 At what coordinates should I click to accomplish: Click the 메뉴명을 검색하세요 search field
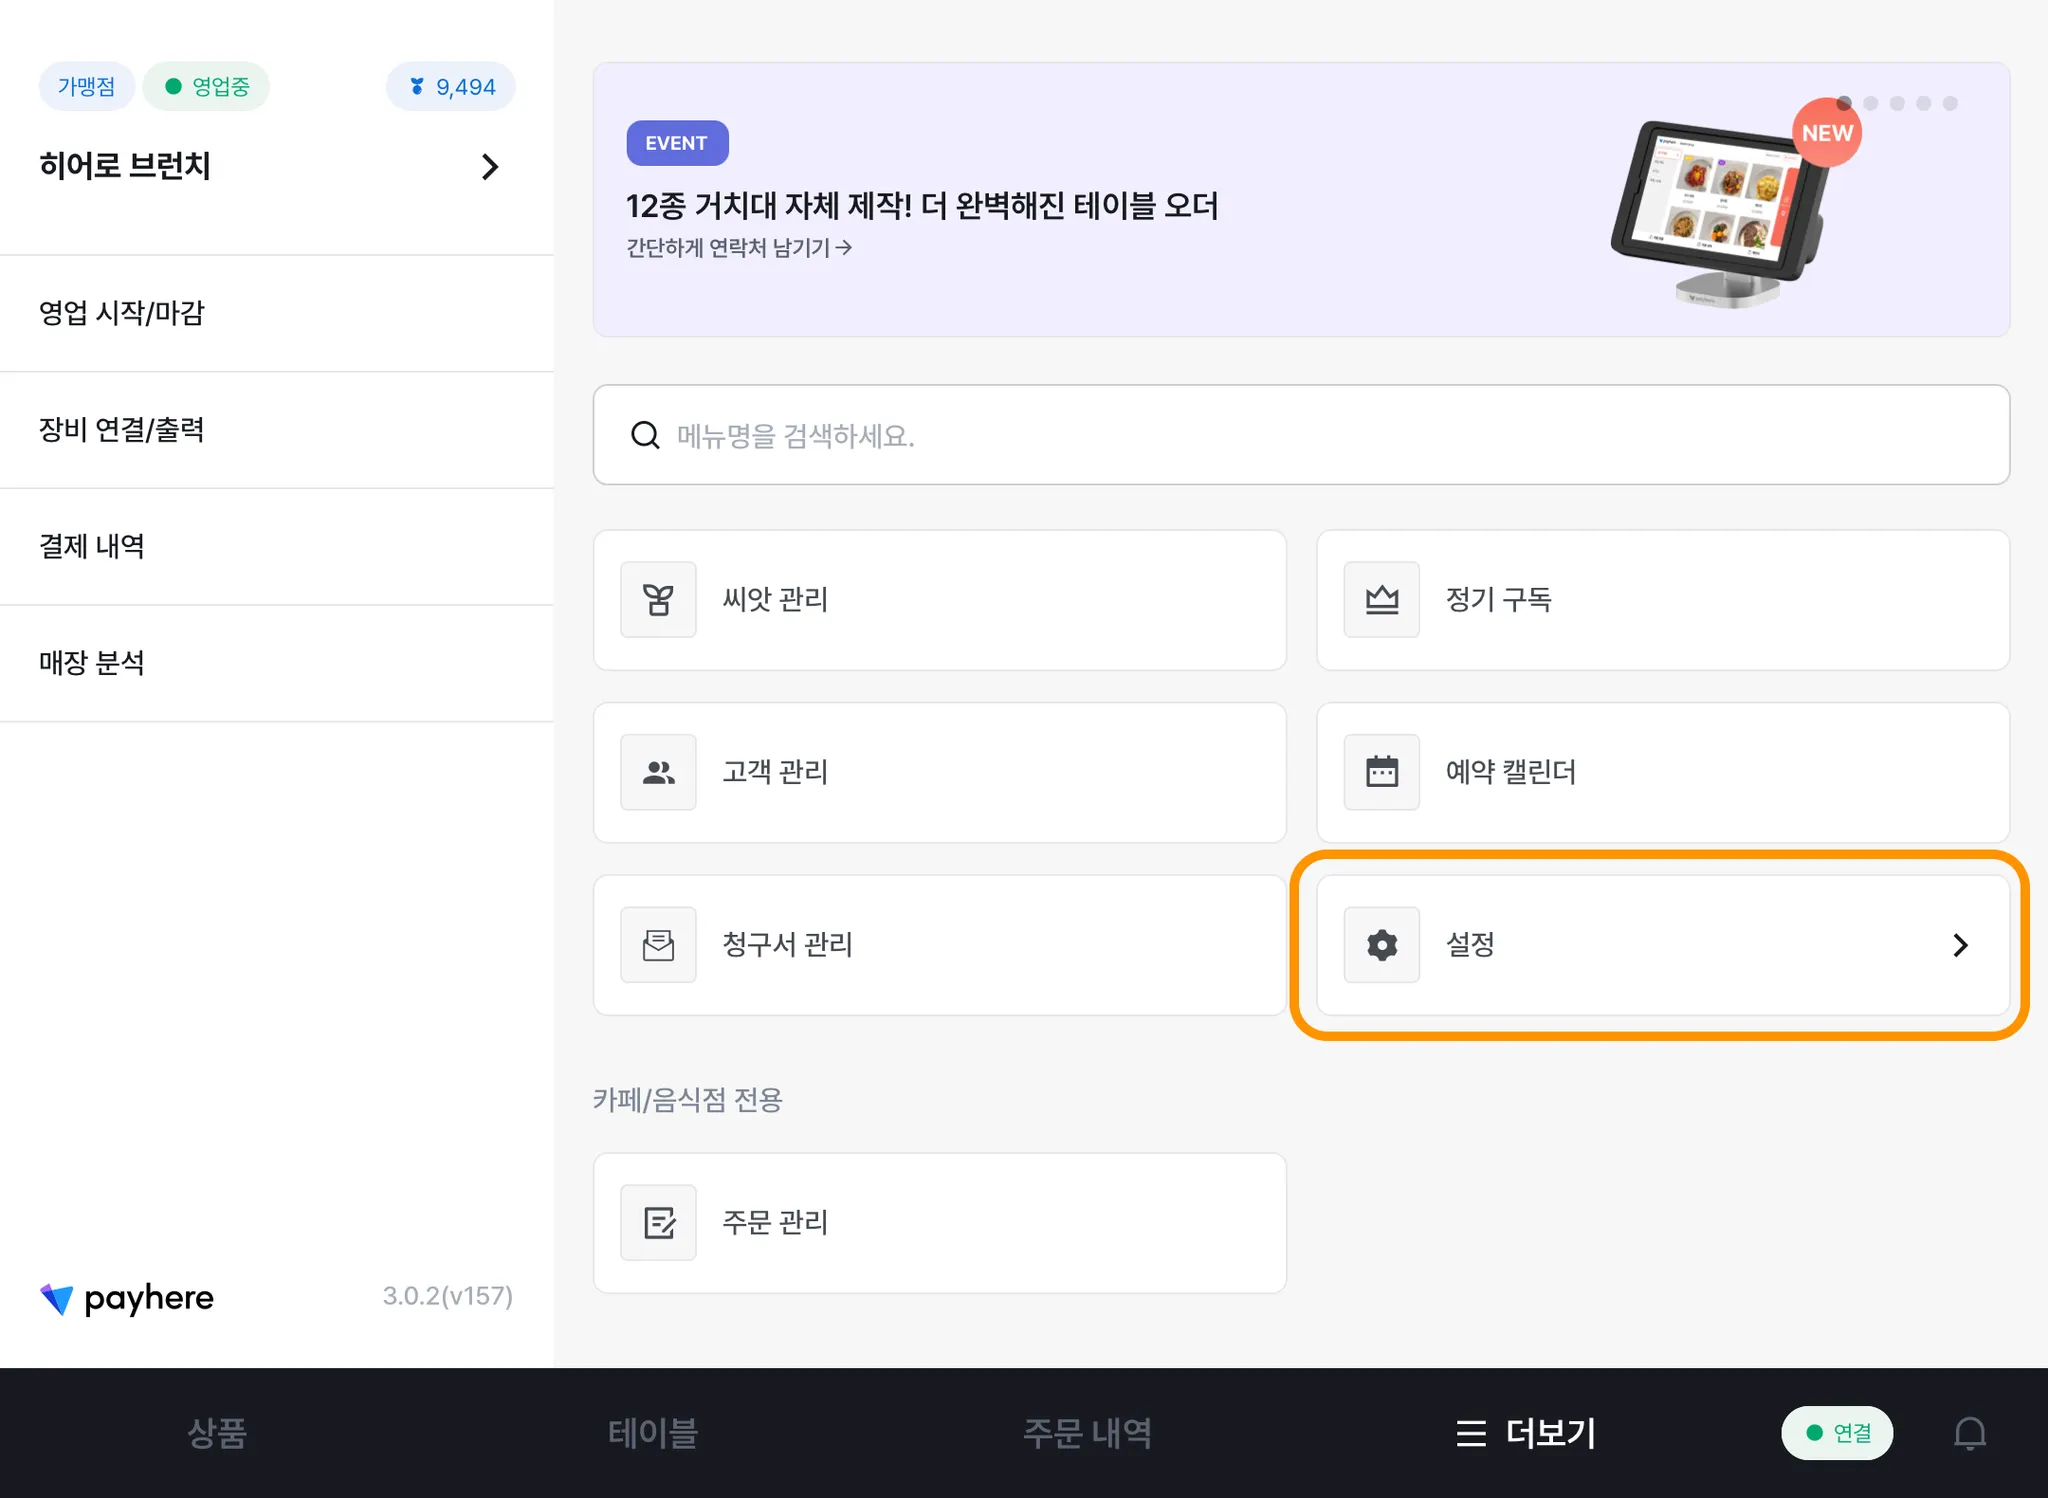1300,435
